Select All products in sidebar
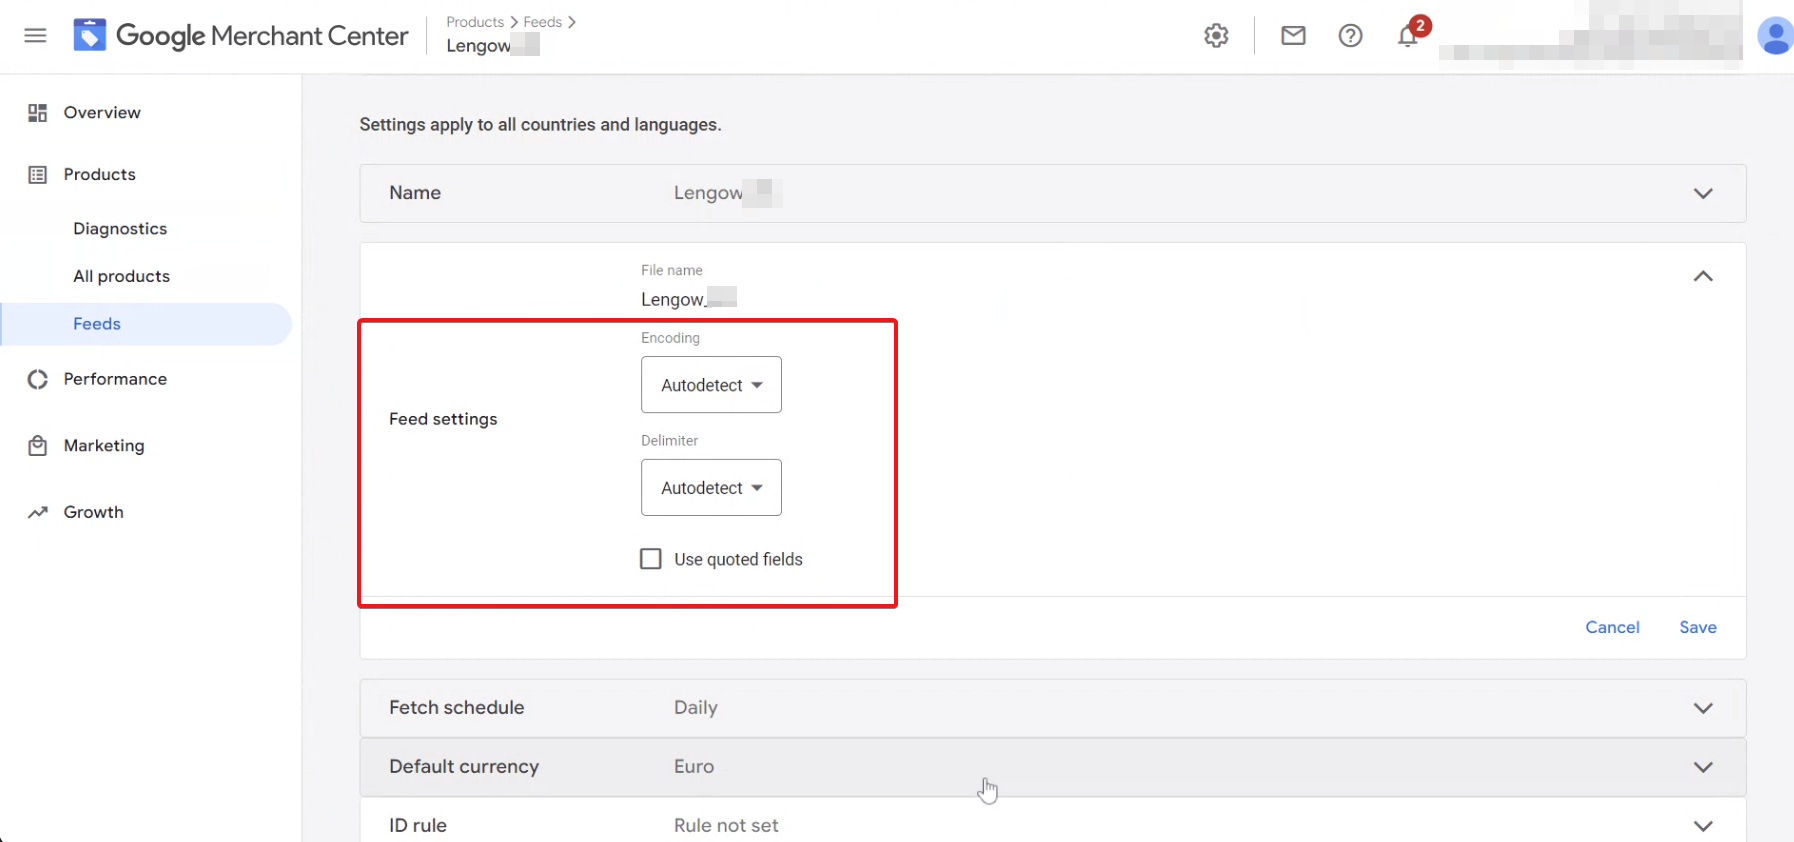This screenshot has height=842, width=1794. (121, 276)
